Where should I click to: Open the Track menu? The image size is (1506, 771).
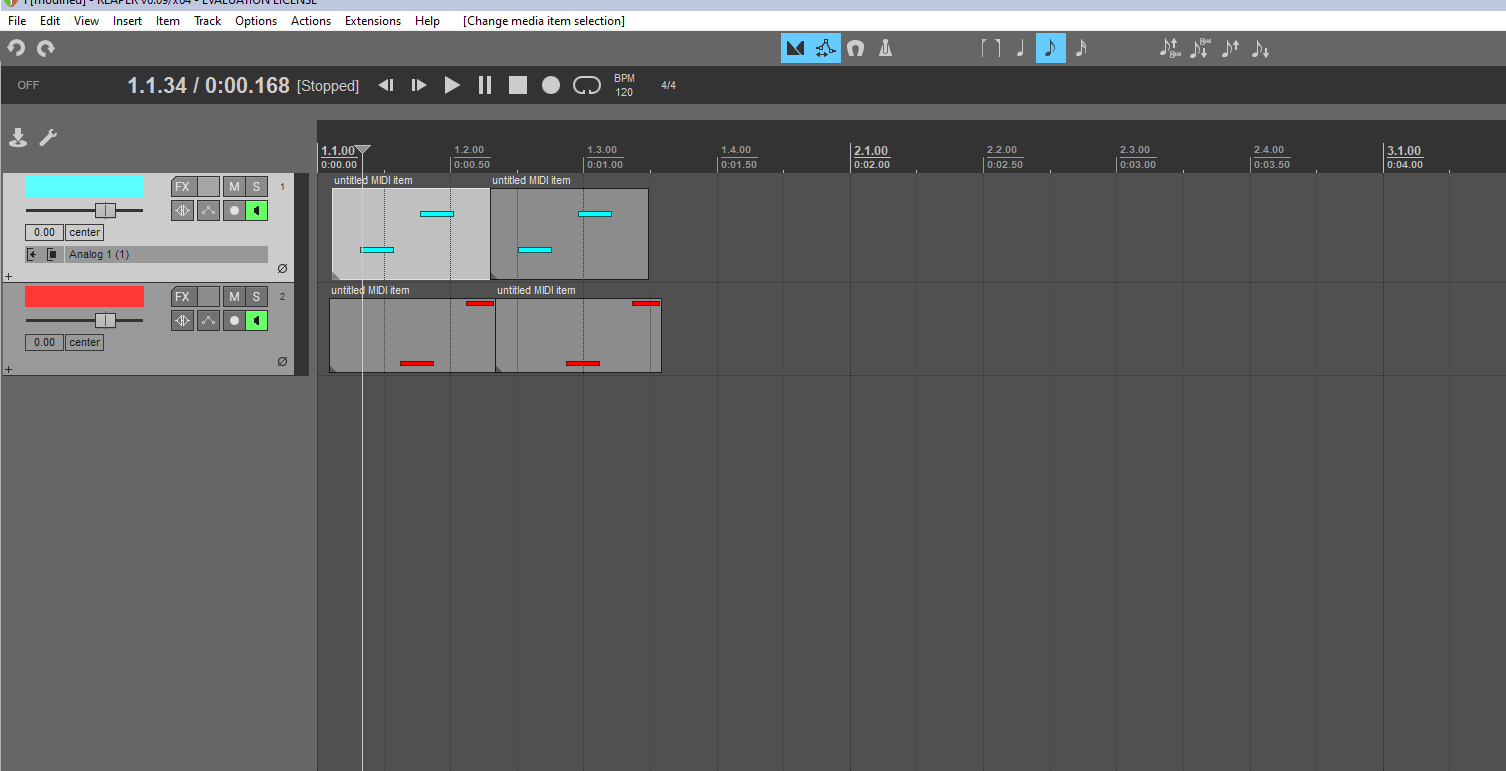(207, 20)
